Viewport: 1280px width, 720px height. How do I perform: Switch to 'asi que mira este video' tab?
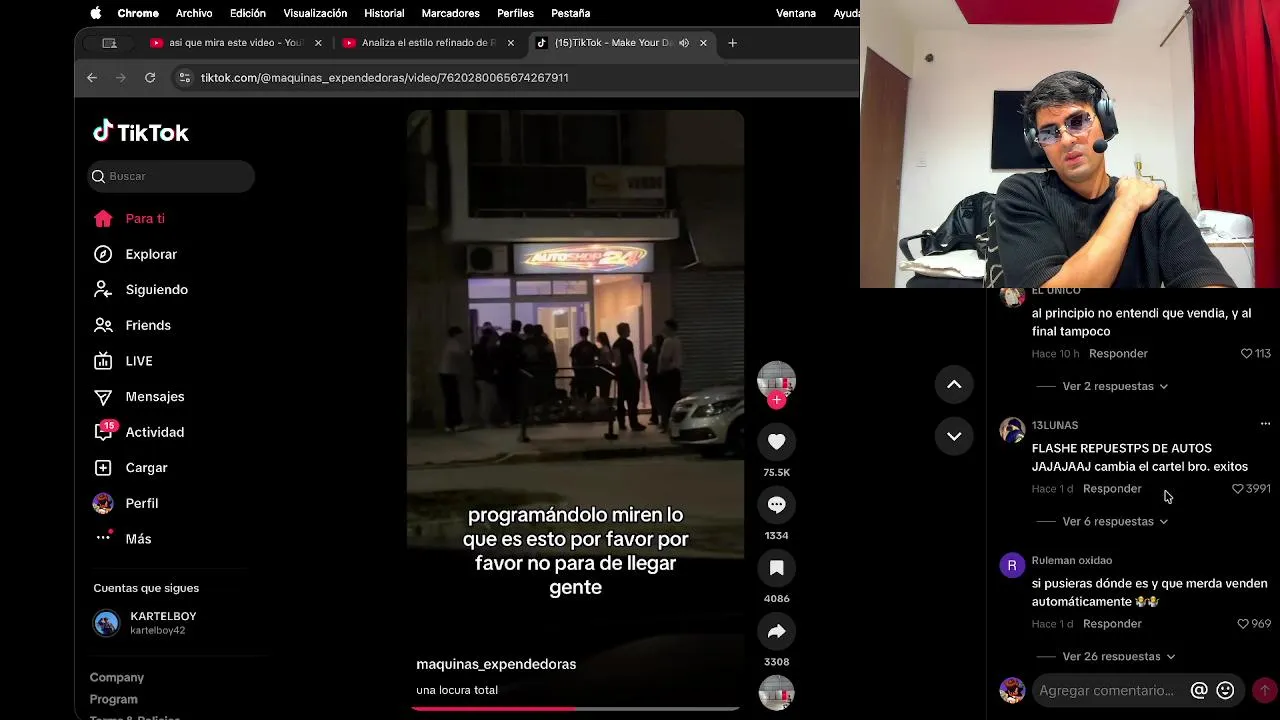[x=235, y=43]
